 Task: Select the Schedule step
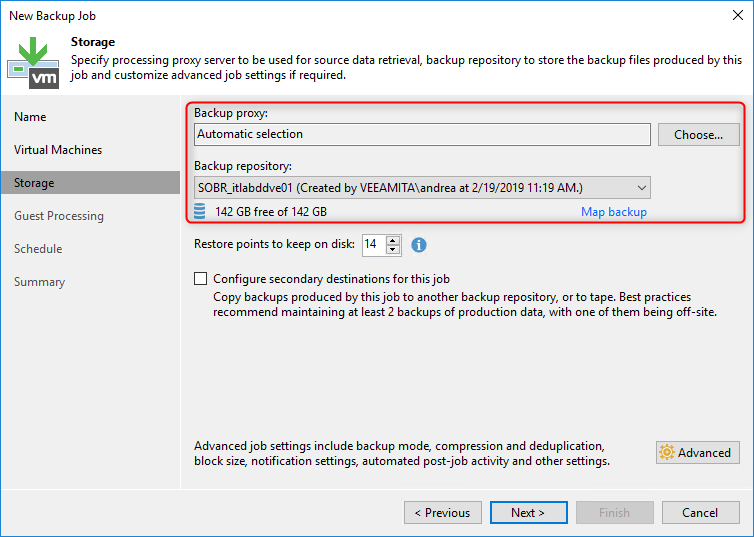(x=38, y=249)
